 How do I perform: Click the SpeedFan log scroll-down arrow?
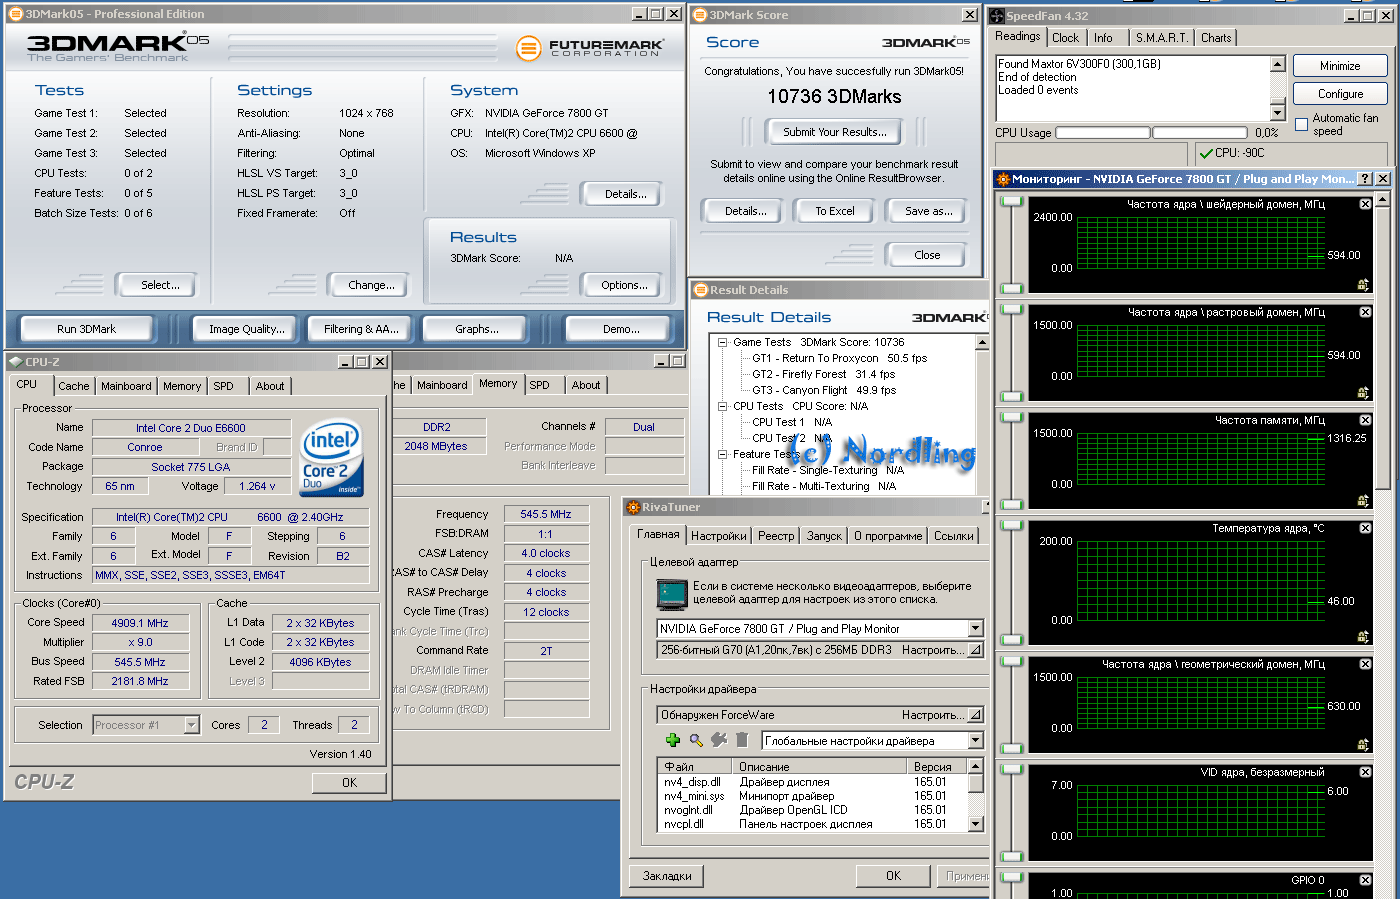tap(1277, 112)
